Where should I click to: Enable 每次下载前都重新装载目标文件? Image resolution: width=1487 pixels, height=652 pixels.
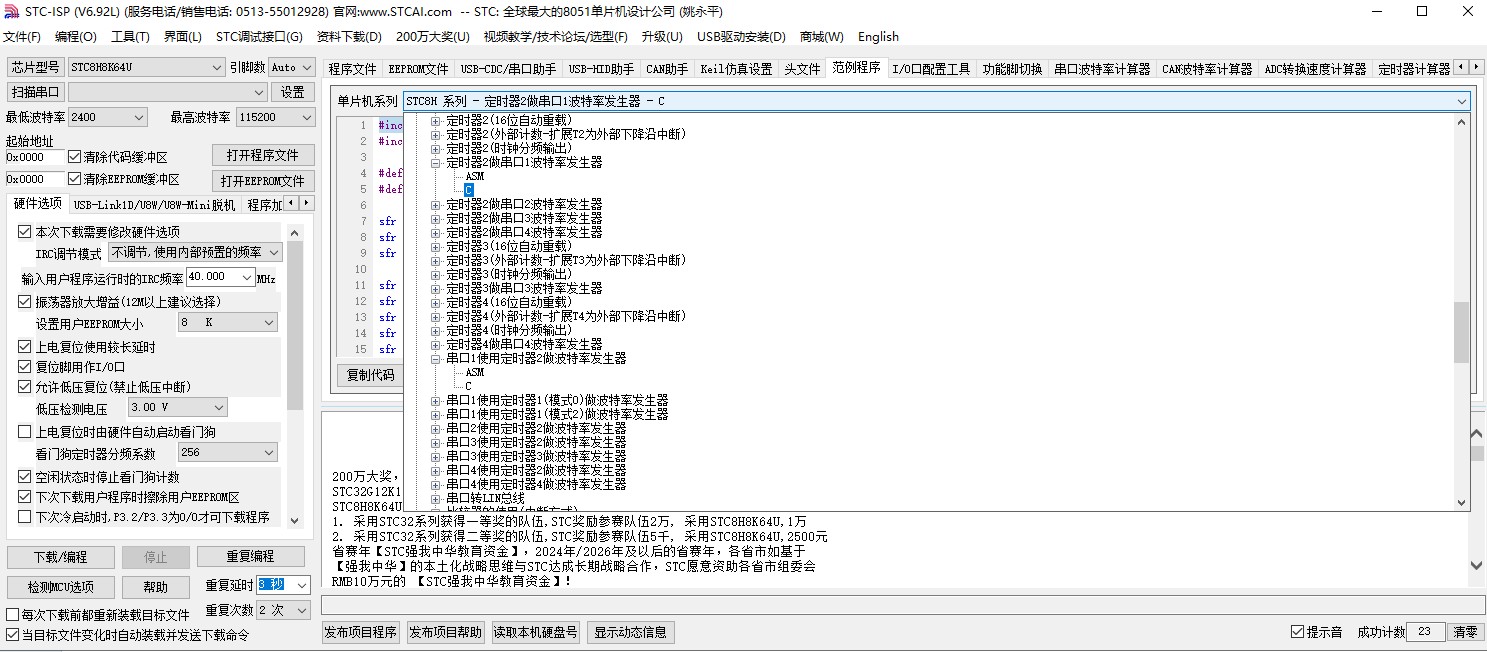pyautogui.click(x=13, y=615)
